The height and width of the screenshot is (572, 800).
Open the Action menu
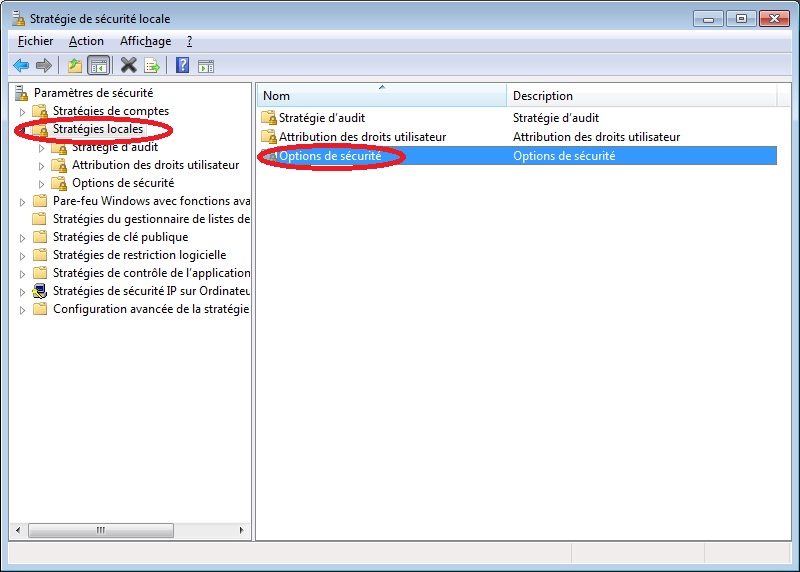coord(86,41)
